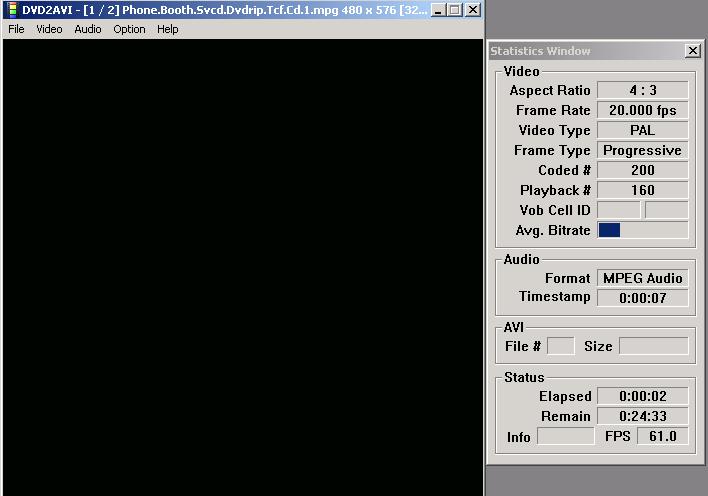Image resolution: width=708 pixels, height=496 pixels.
Task: Click the black video preview area
Action: [x=243, y=267]
